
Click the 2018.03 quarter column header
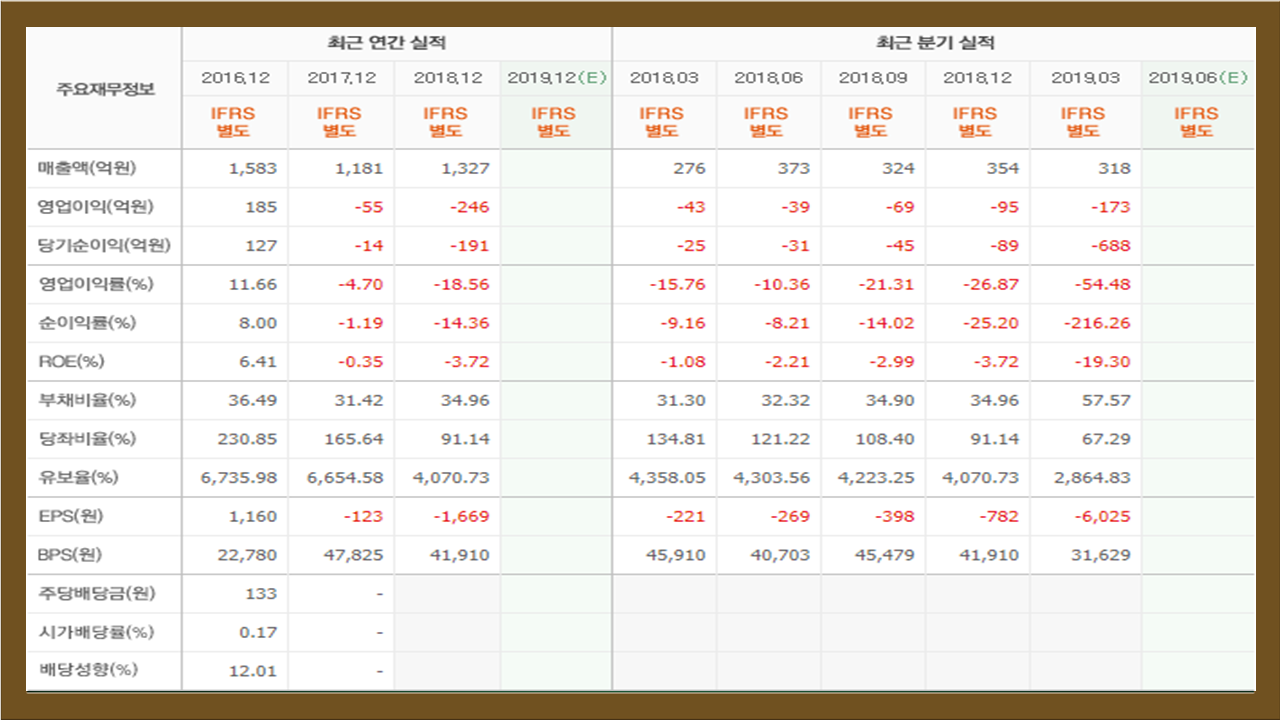664,78
